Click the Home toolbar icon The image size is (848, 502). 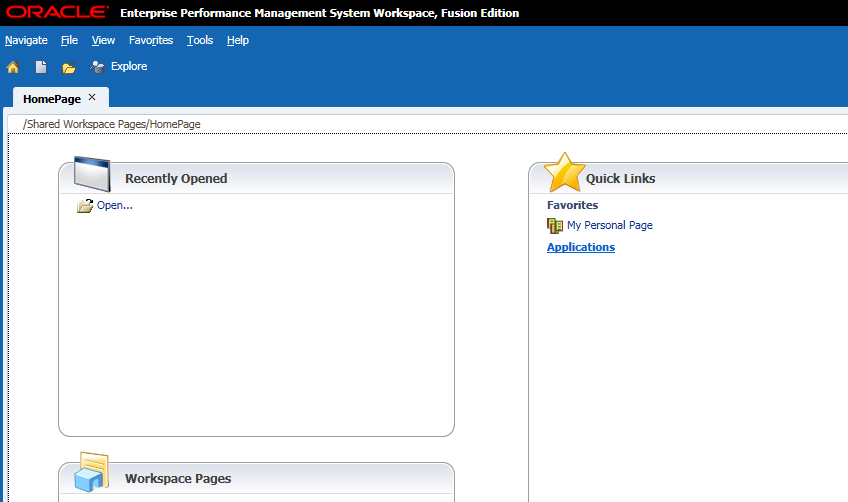[12, 67]
